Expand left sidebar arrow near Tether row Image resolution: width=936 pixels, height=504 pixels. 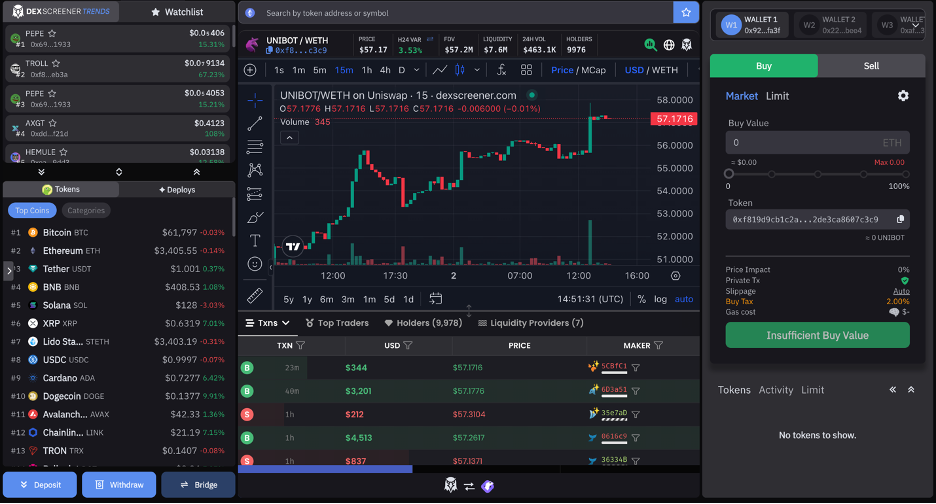[x=8, y=271]
